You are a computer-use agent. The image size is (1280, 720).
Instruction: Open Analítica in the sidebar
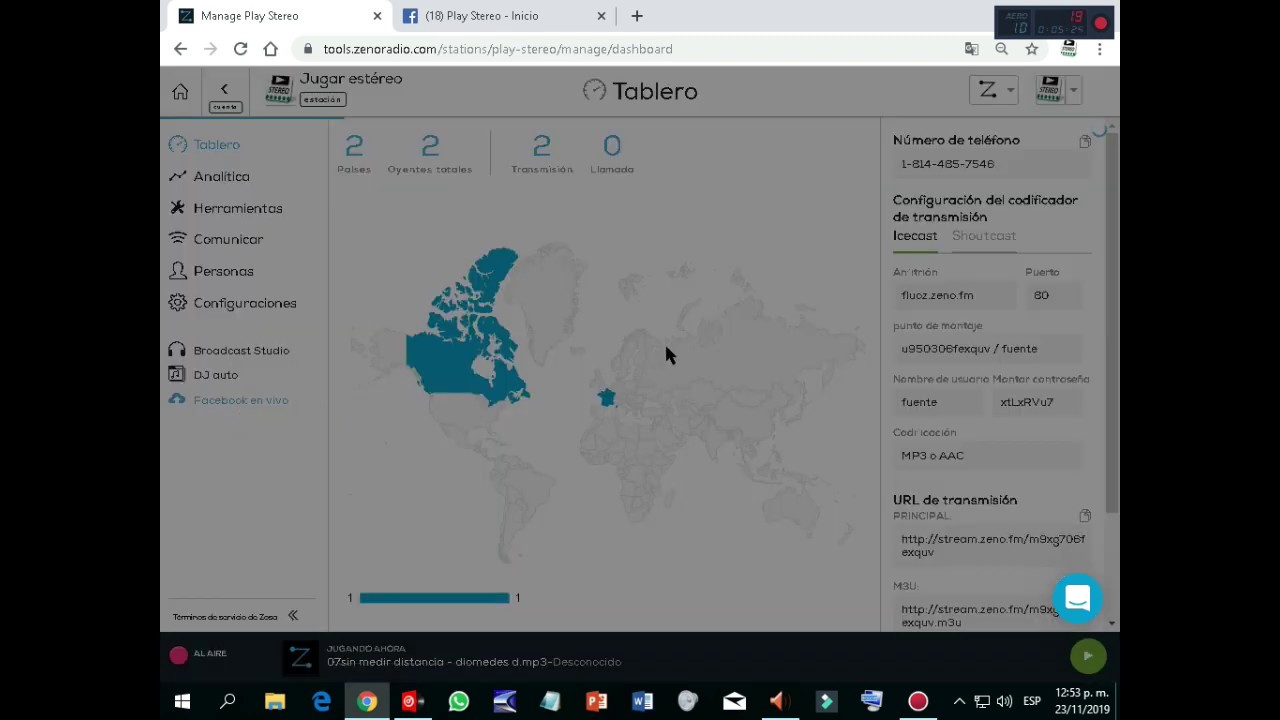[x=209, y=176]
